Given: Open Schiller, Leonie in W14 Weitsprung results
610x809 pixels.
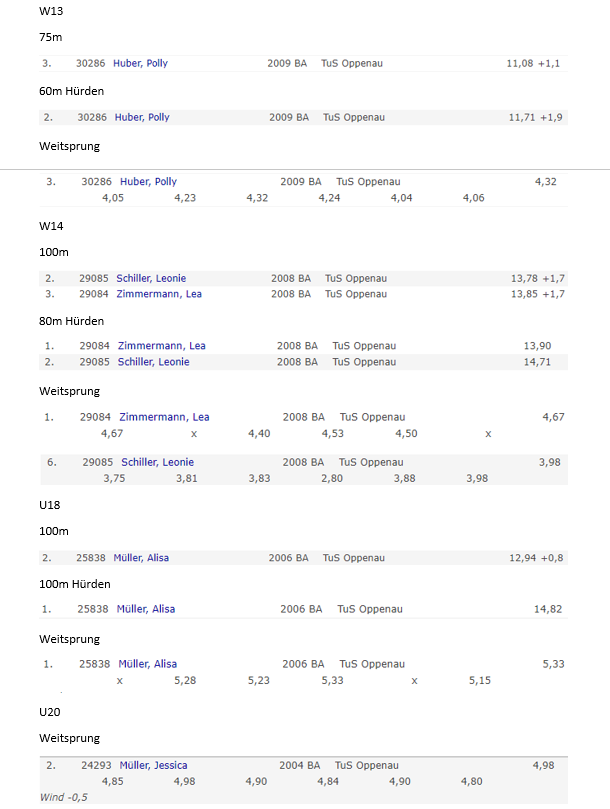Looking at the screenshot, I should pyautogui.click(x=157, y=462).
